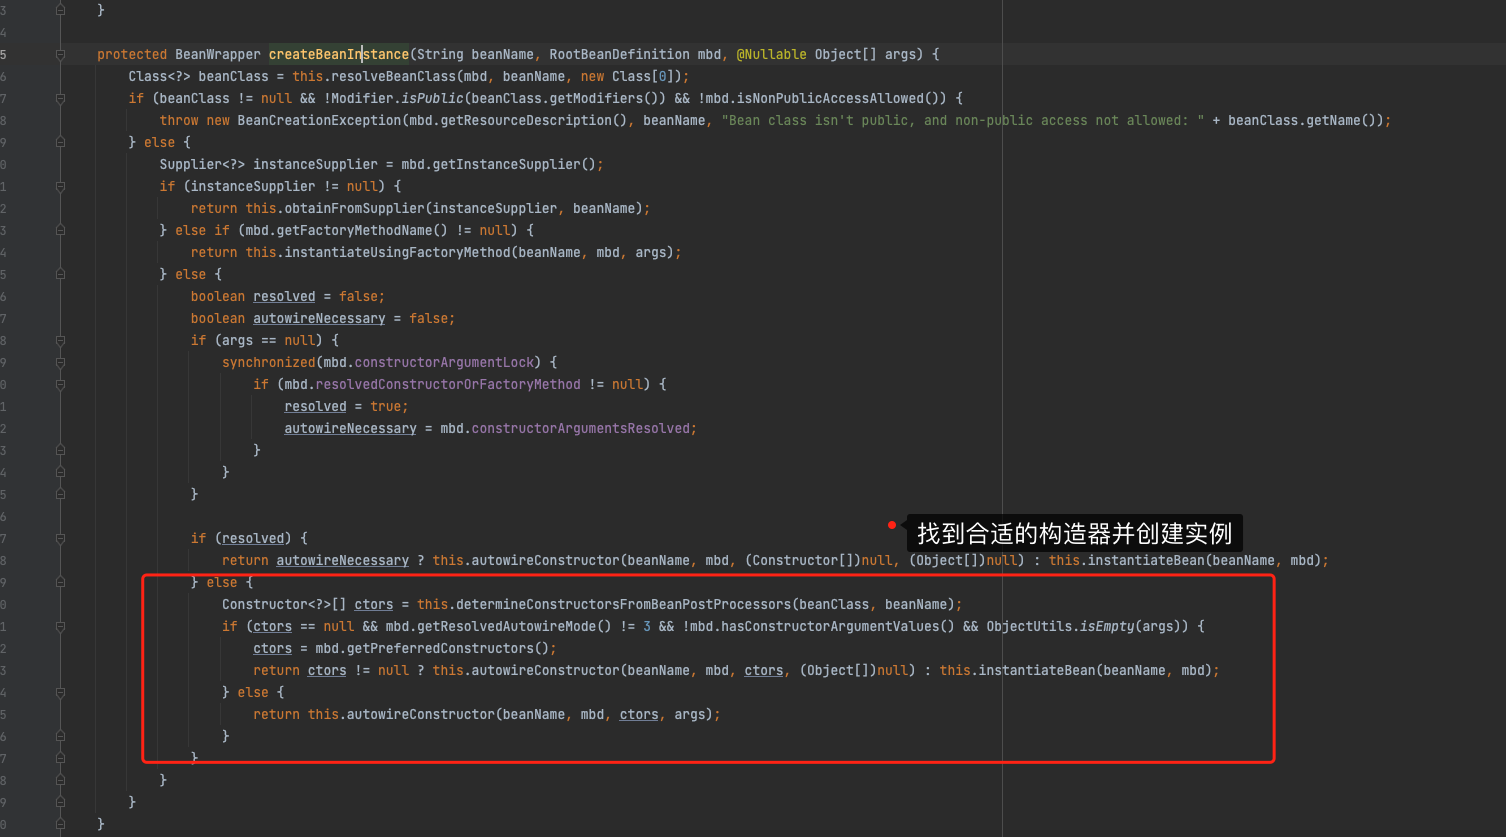Fold the 'if (beanClass != null' block in gutter
Screen dimensions: 1506x837
click(61, 99)
